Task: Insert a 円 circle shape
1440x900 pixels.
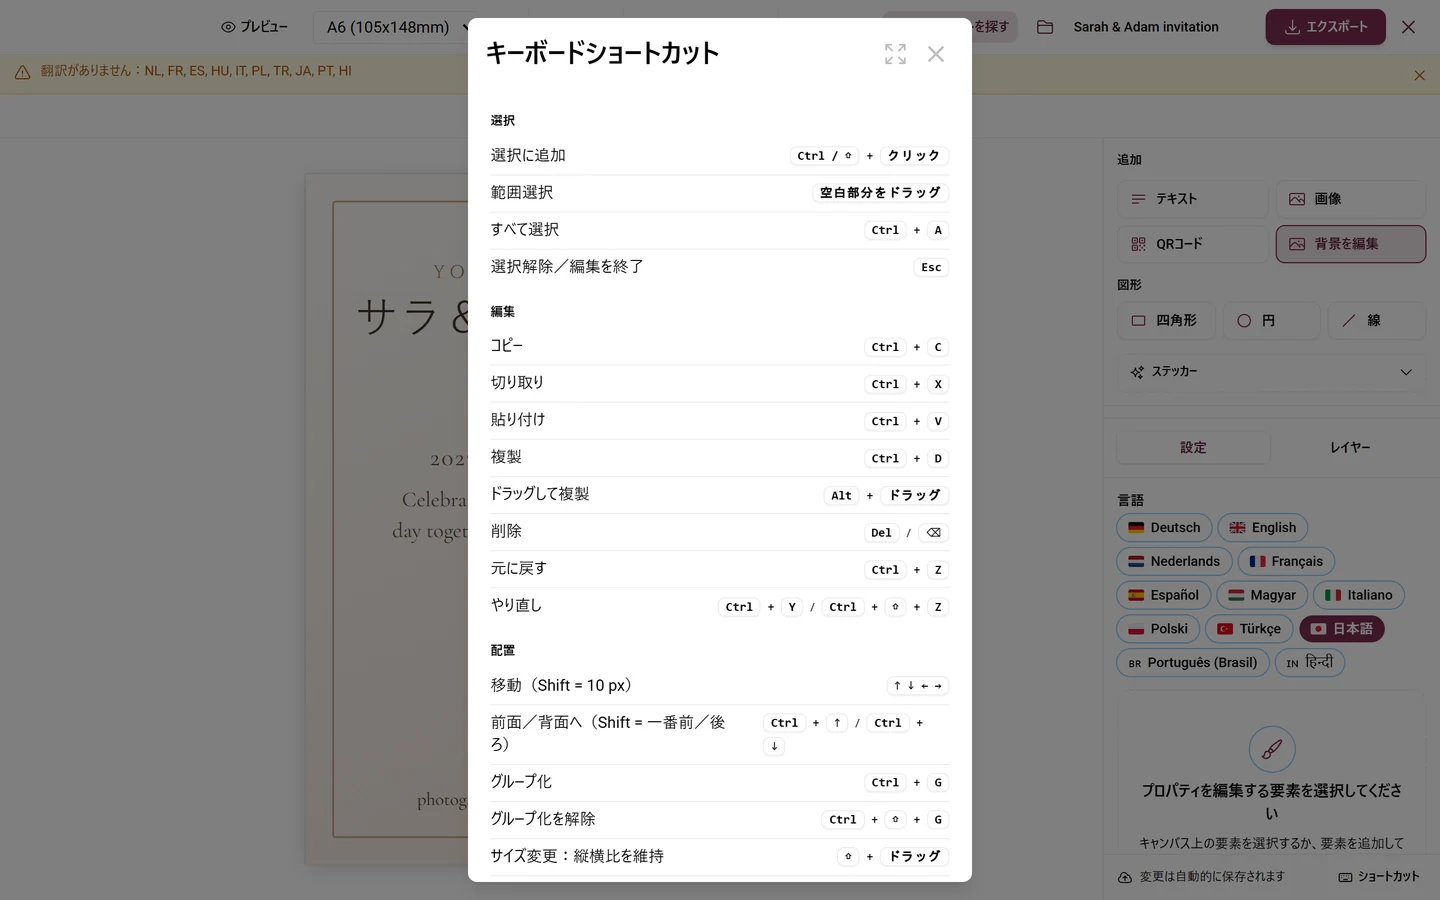Action: click(x=1271, y=321)
